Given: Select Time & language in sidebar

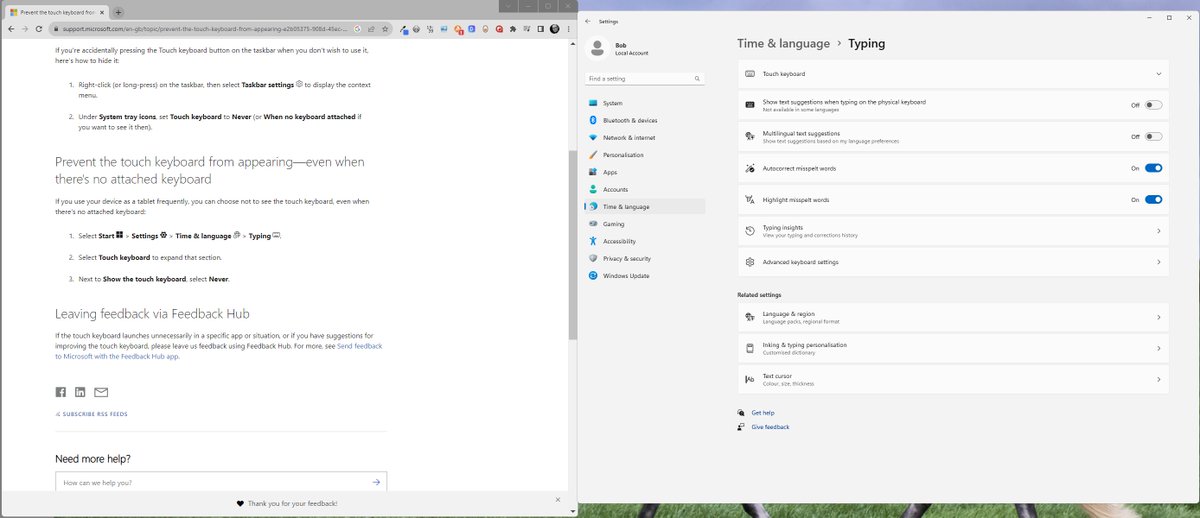Looking at the screenshot, I should [x=645, y=206].
